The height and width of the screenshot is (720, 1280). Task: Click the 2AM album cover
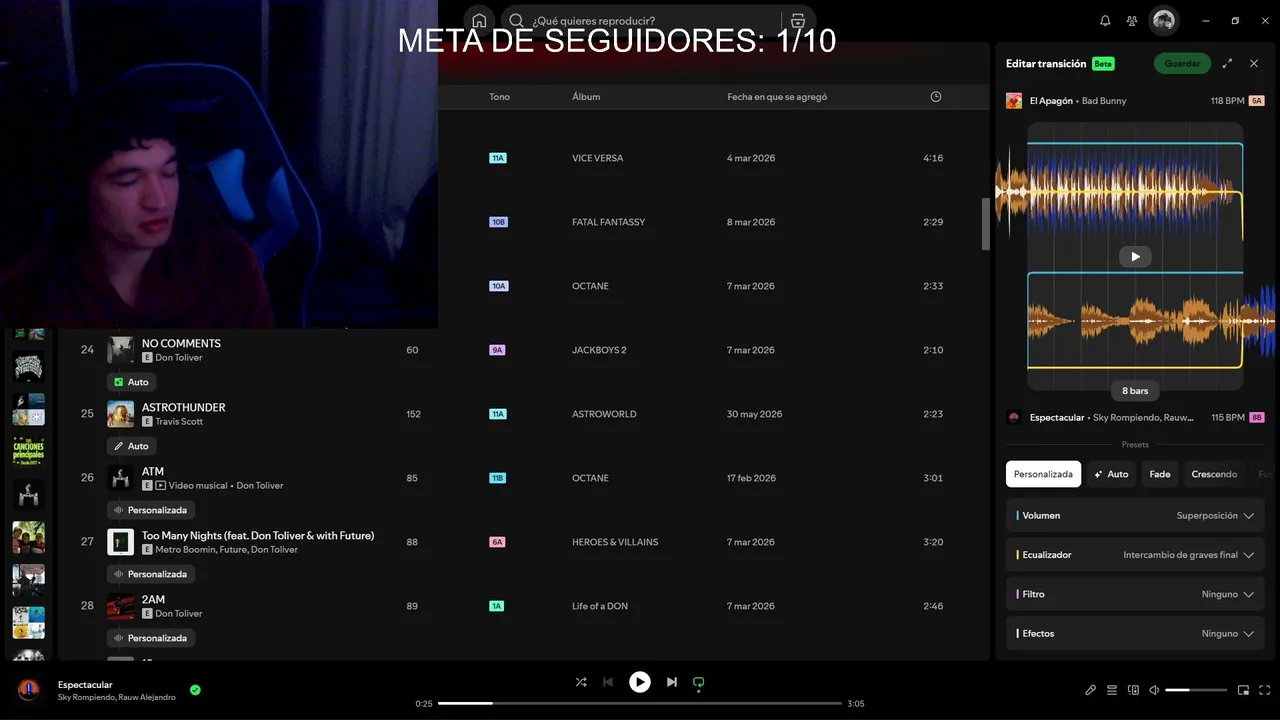[x=121, y=606]
